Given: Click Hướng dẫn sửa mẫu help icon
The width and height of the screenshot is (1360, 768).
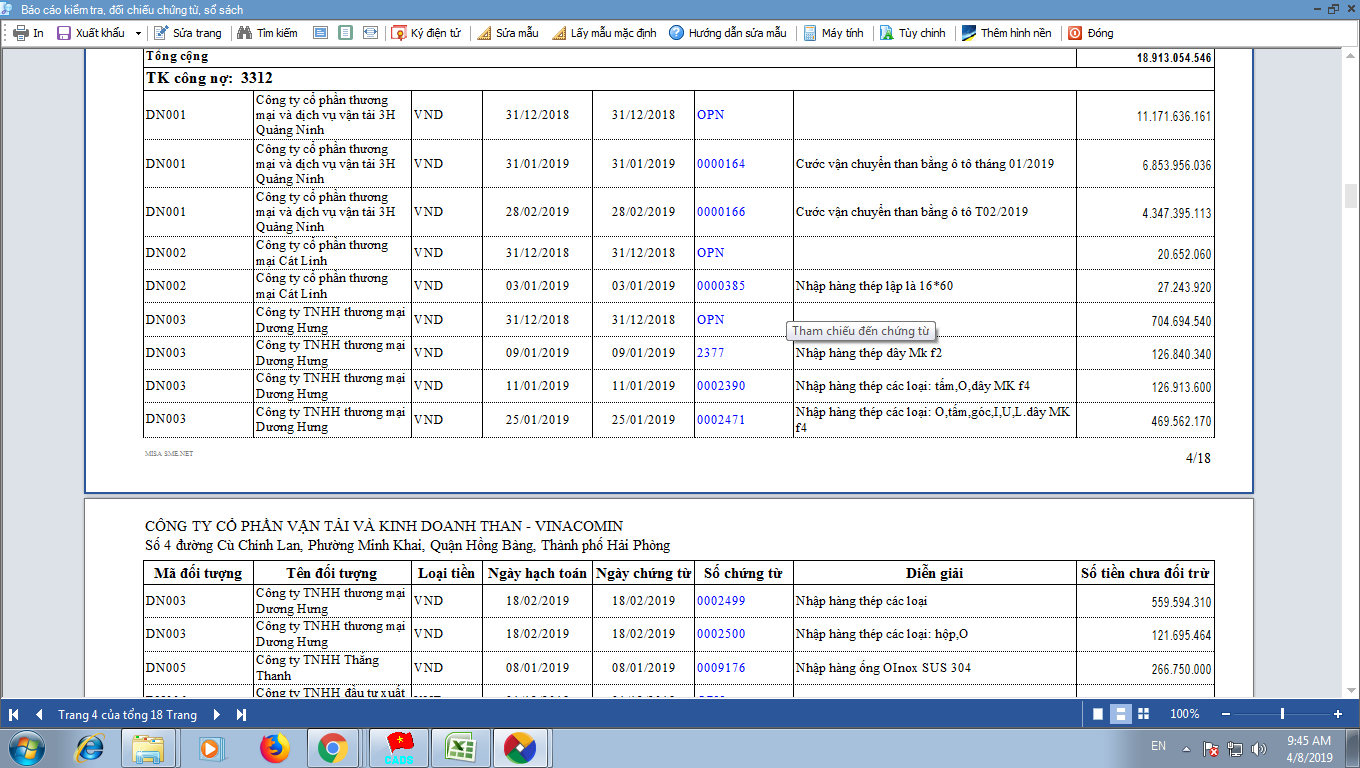Looking at the screenshot, I should [677, 33].
